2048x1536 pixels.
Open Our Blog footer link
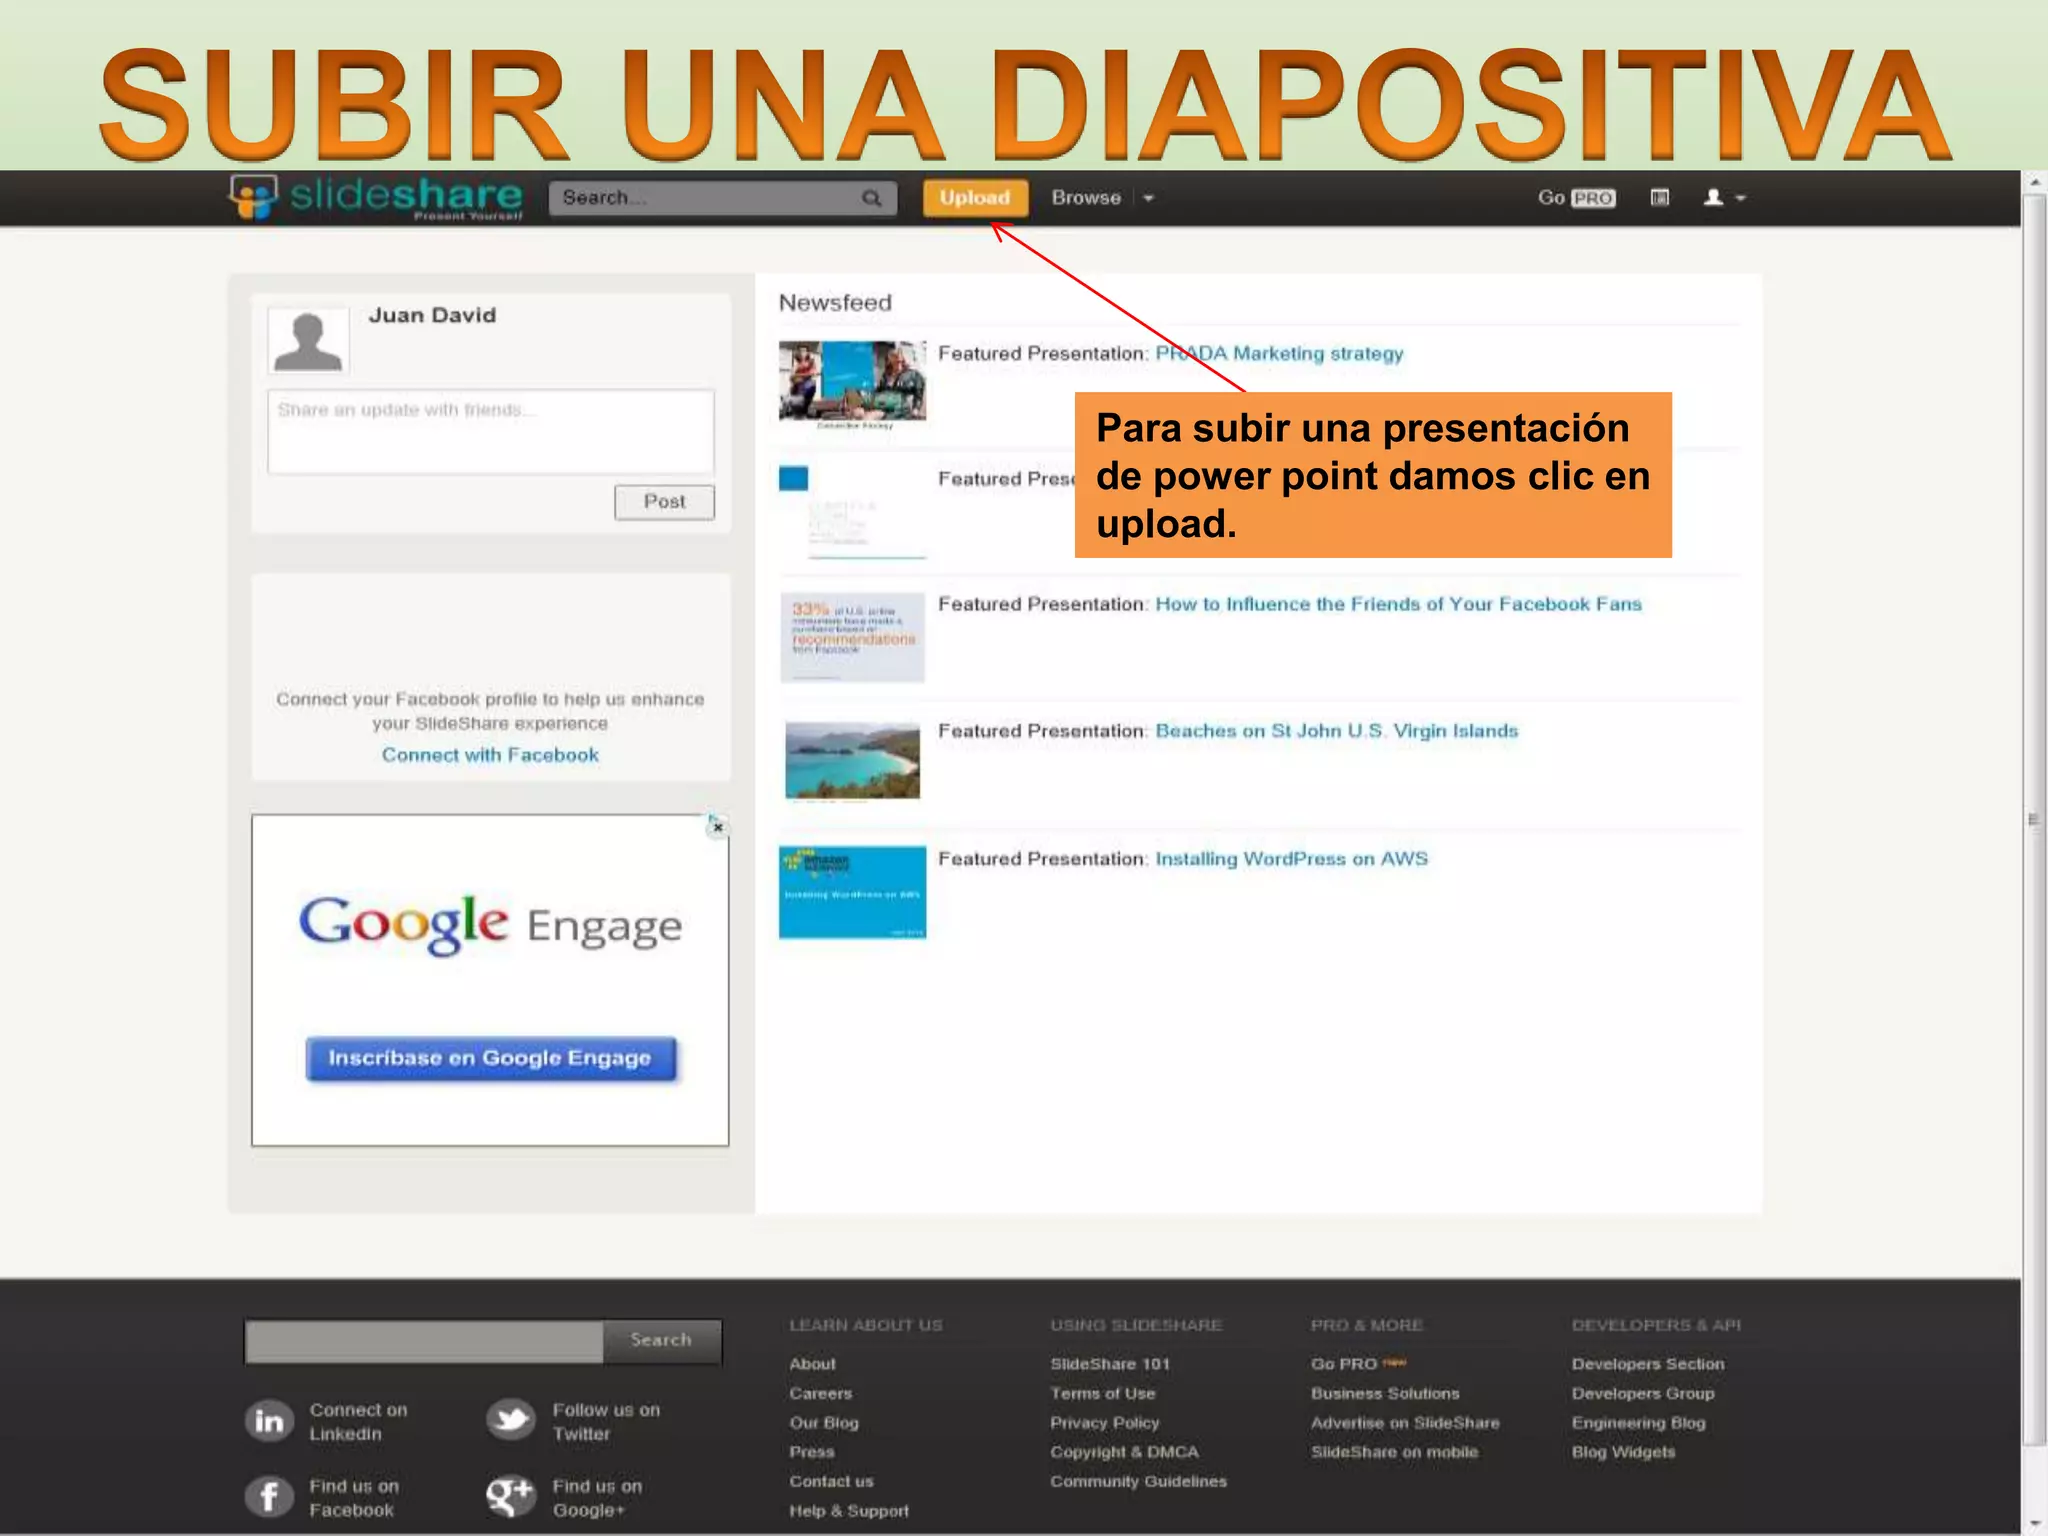tap(824, 1422)
